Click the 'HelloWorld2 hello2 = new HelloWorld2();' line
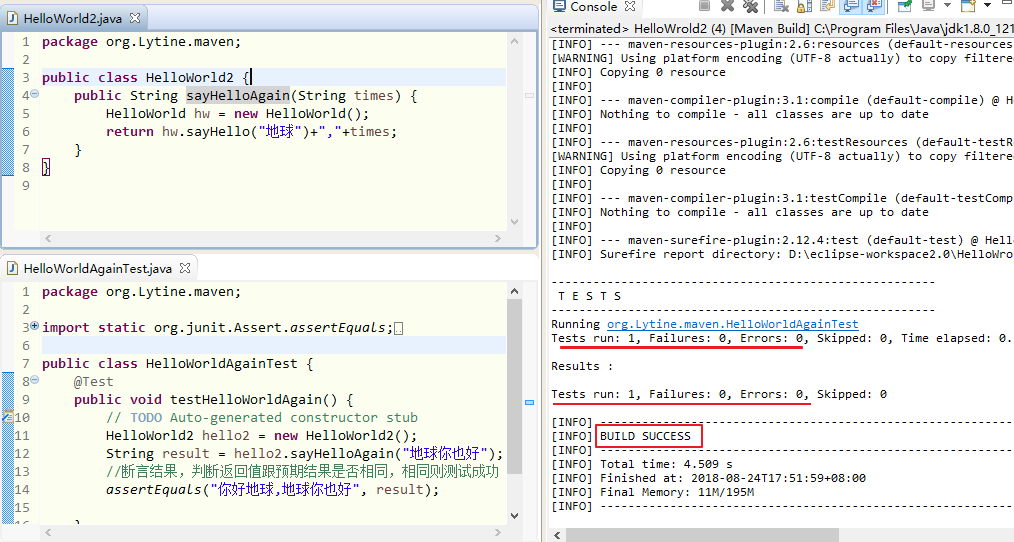This screenshot has height=542, width=1014. pos(261,436)
